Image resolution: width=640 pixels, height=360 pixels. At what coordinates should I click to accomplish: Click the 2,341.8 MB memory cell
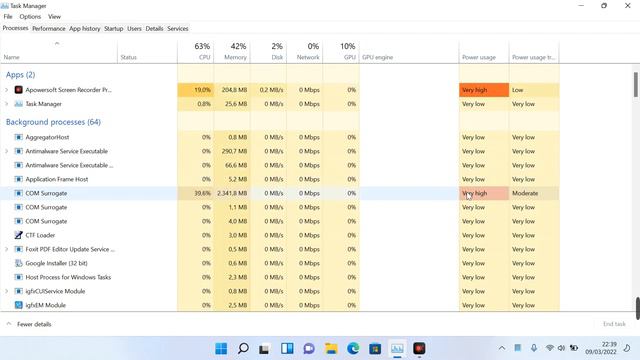pyautogui.click(x=231, y=193)
